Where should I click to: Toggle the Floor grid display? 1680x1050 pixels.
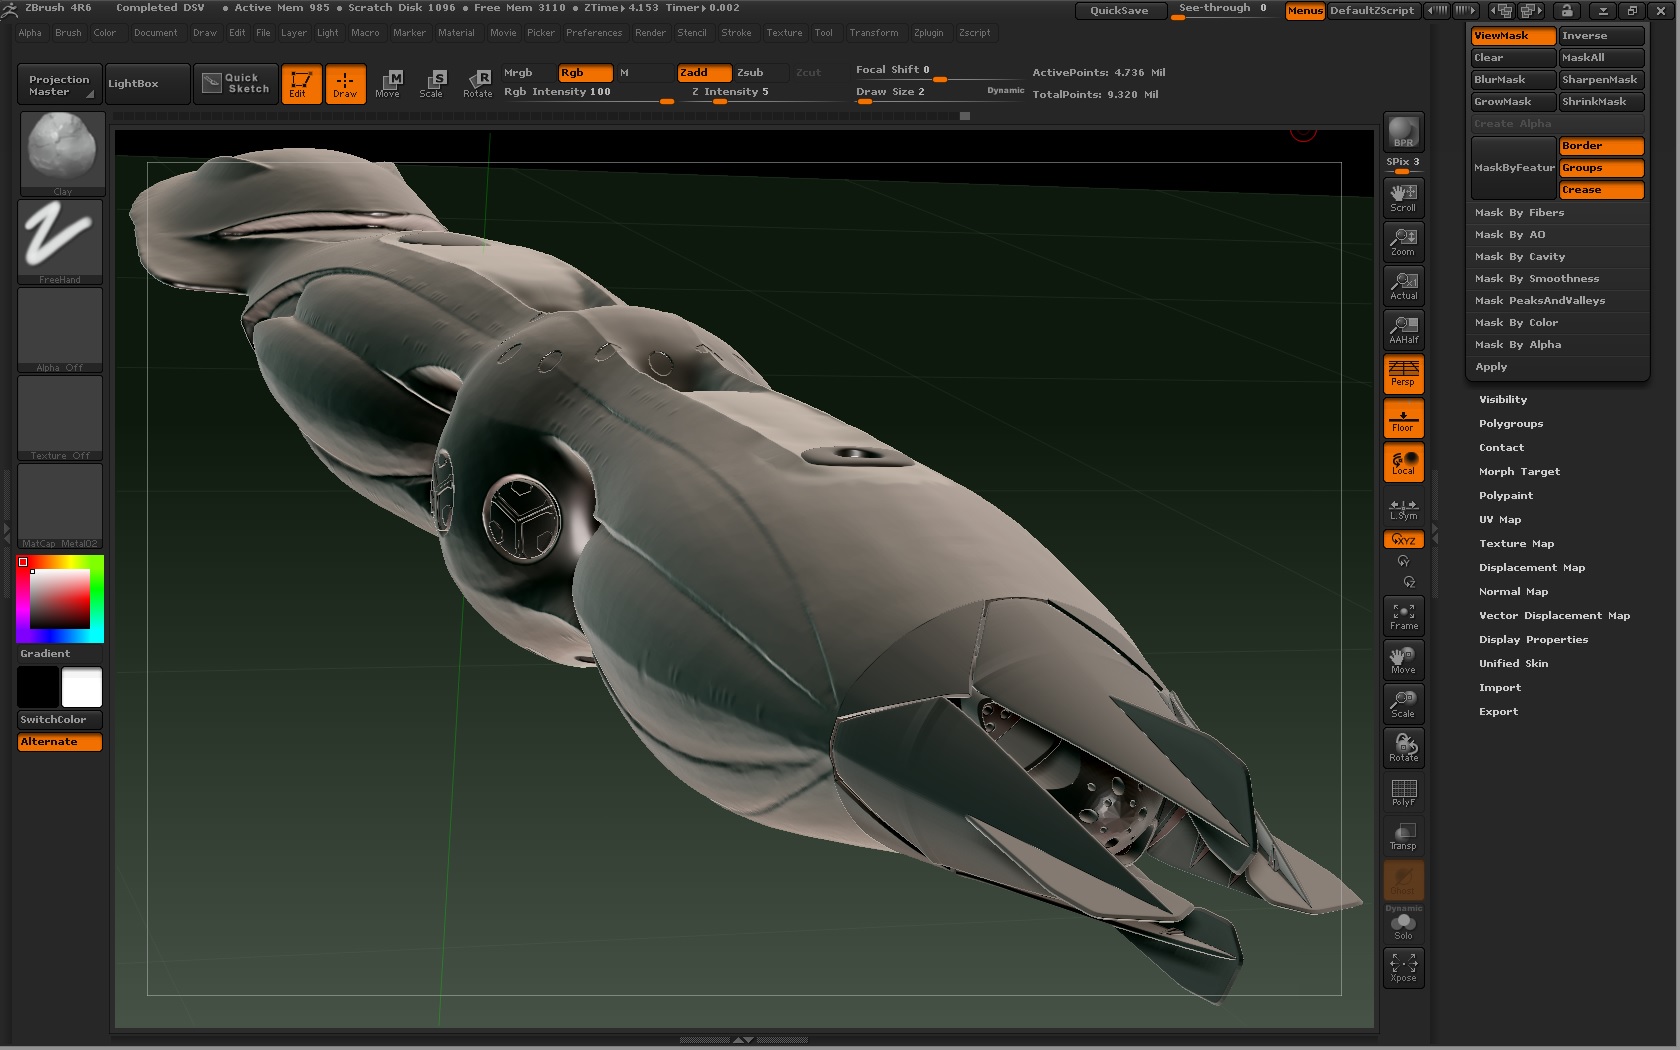tap(1402, 418)
